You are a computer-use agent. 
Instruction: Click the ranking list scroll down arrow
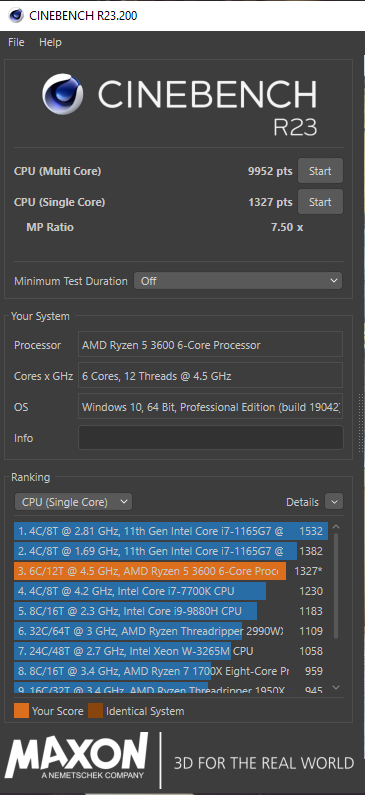pyautogui.click(x=336, y=688)
